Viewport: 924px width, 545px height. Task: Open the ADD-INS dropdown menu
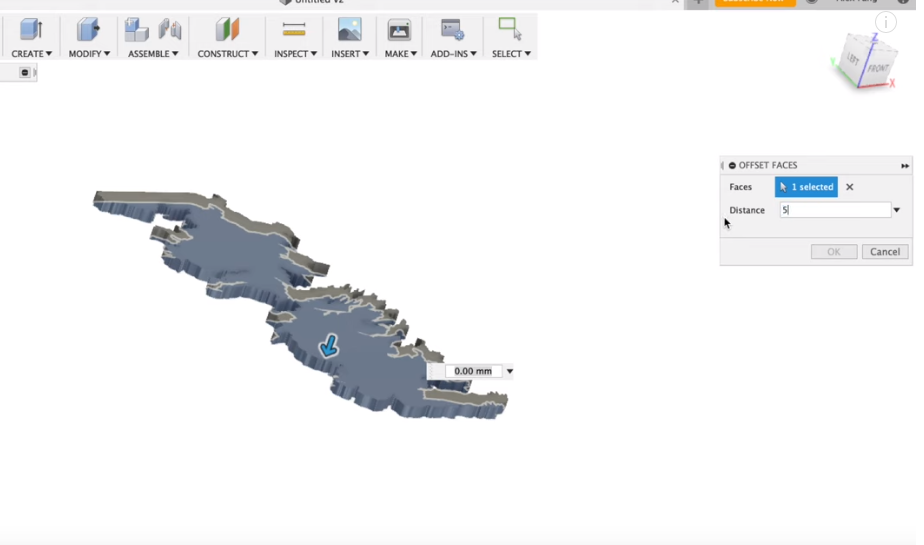click(x=453, y=54)
